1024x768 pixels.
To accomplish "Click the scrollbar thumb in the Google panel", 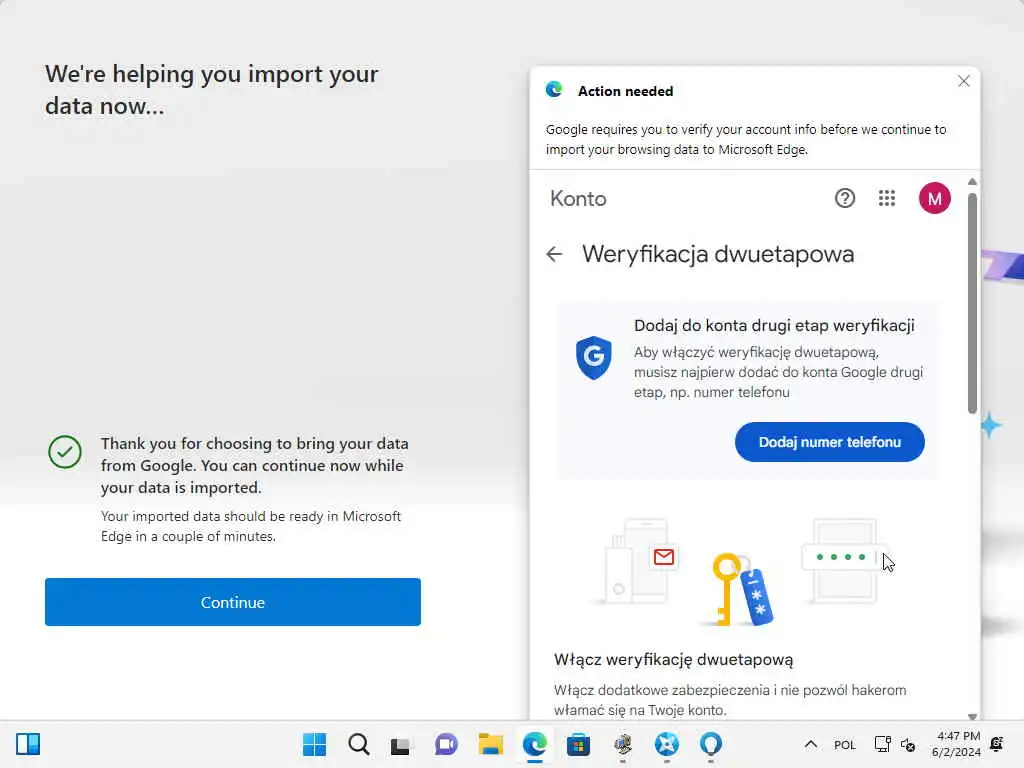I will [x=972, y=303].
